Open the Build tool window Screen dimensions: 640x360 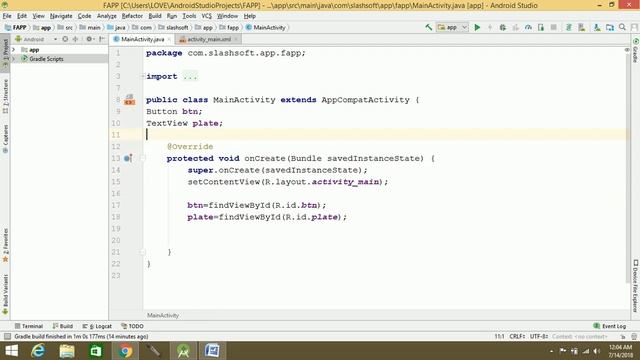[x=63, y=326]
